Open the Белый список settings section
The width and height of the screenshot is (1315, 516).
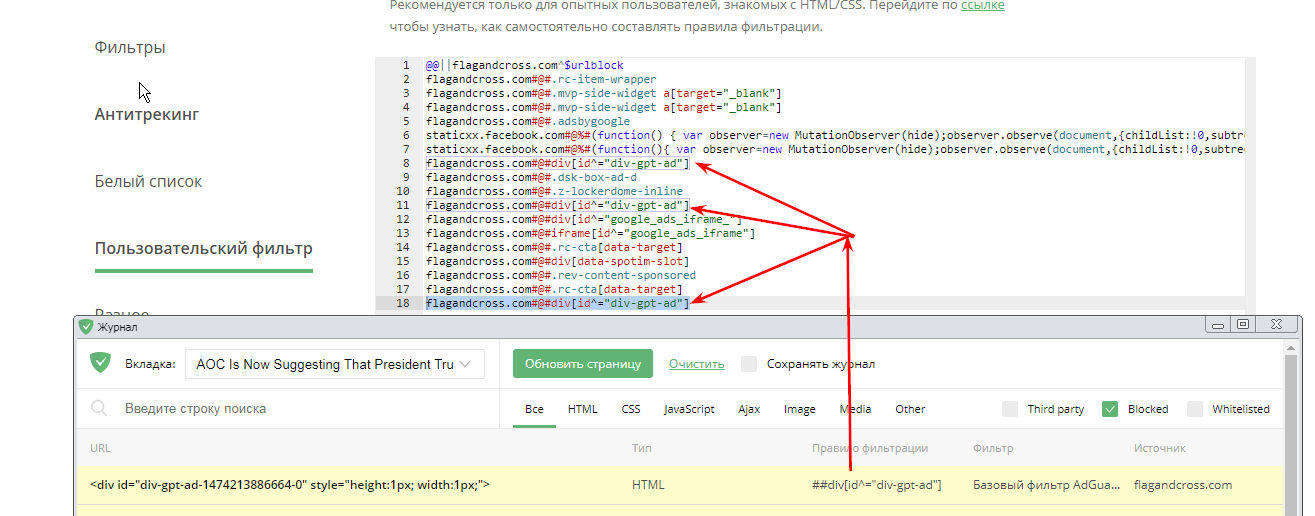[149, 181]
